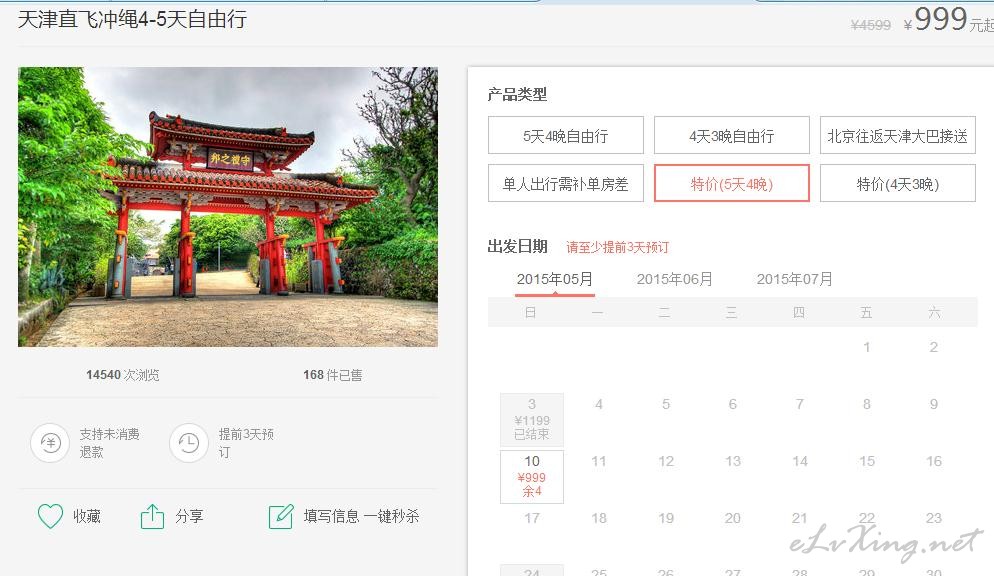Screen dimensions: 994x576
Task: Click 提前3天预订 text
Action: coord(246,443)
